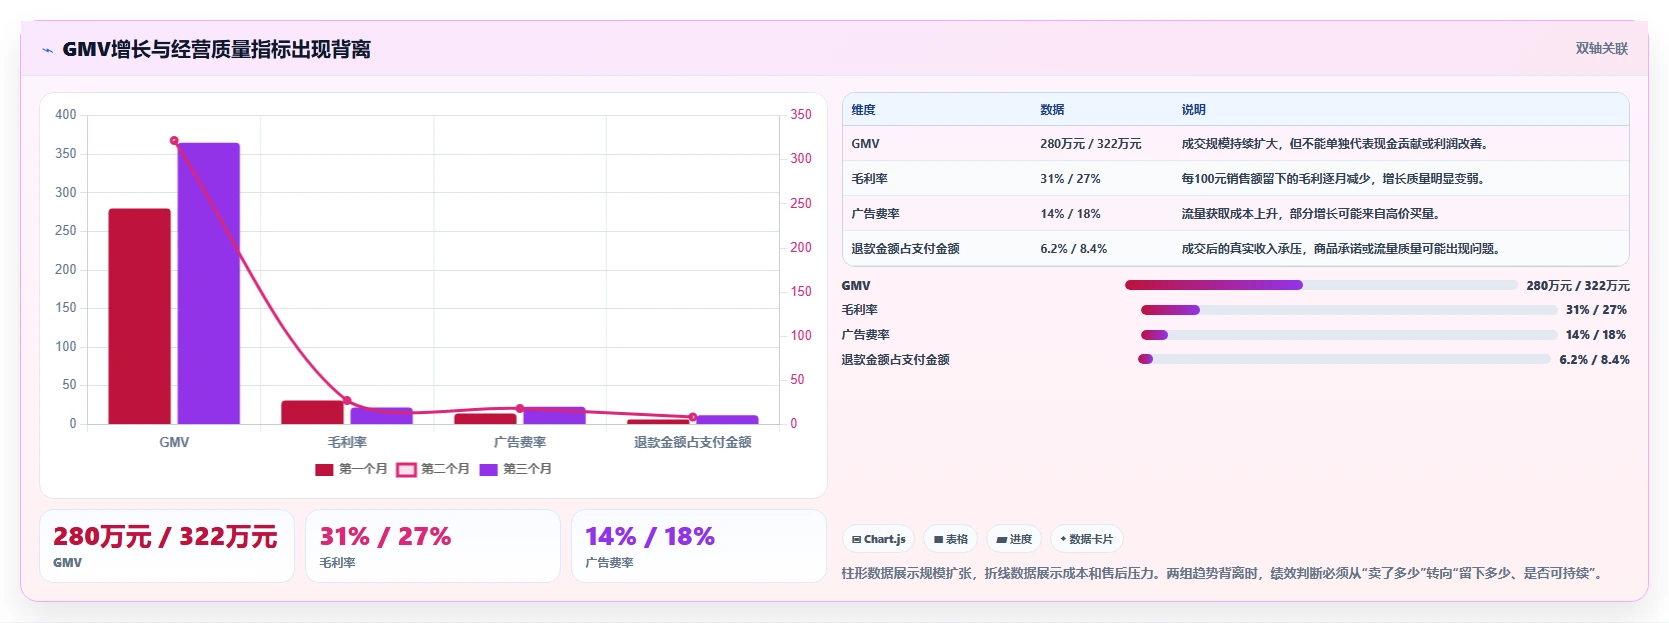Screen dimensions: 1669x623
Task: Click the GMV progress bar
Action: pos(1321,285)
